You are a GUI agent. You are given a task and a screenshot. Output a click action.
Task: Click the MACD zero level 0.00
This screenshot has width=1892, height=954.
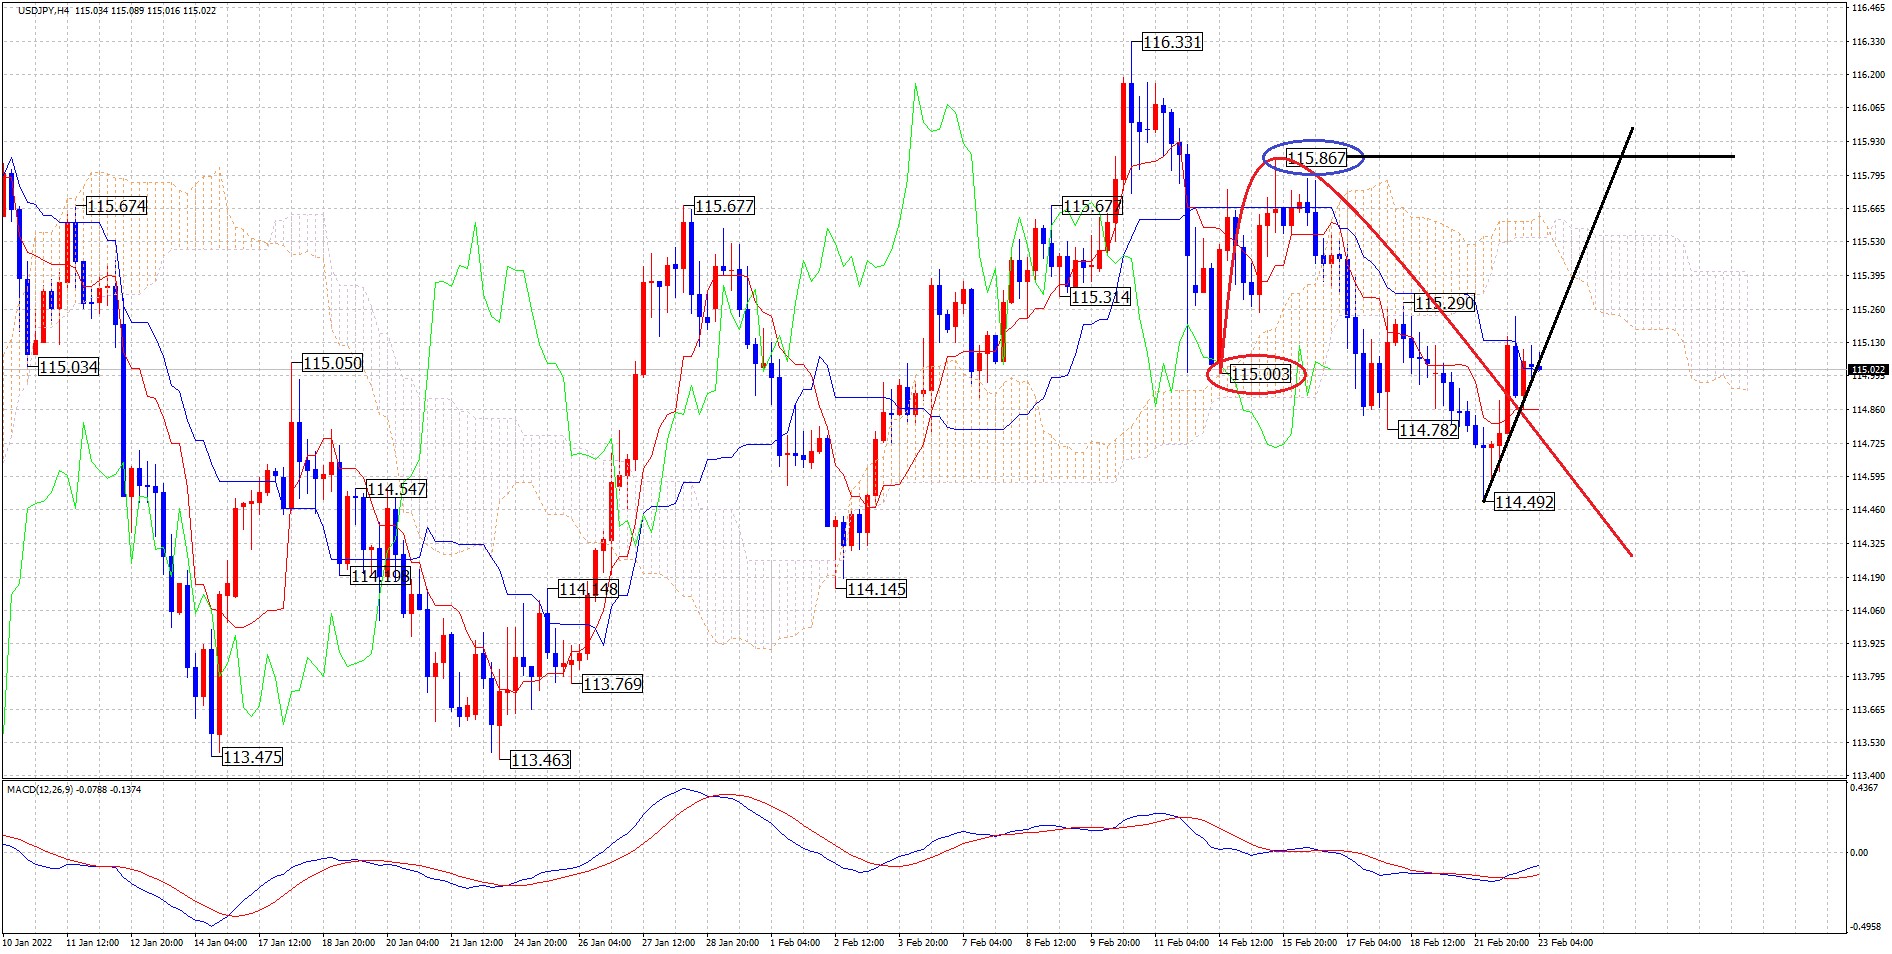click(1859, 853)
